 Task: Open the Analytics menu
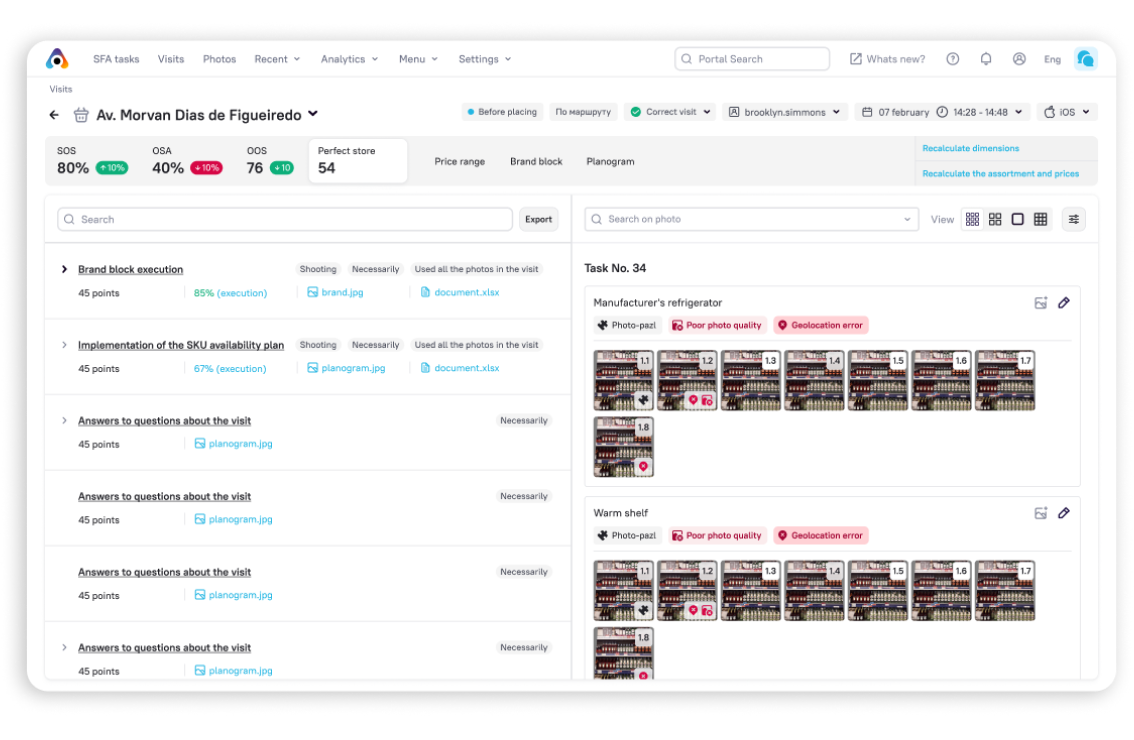click(x=349, y=59)
